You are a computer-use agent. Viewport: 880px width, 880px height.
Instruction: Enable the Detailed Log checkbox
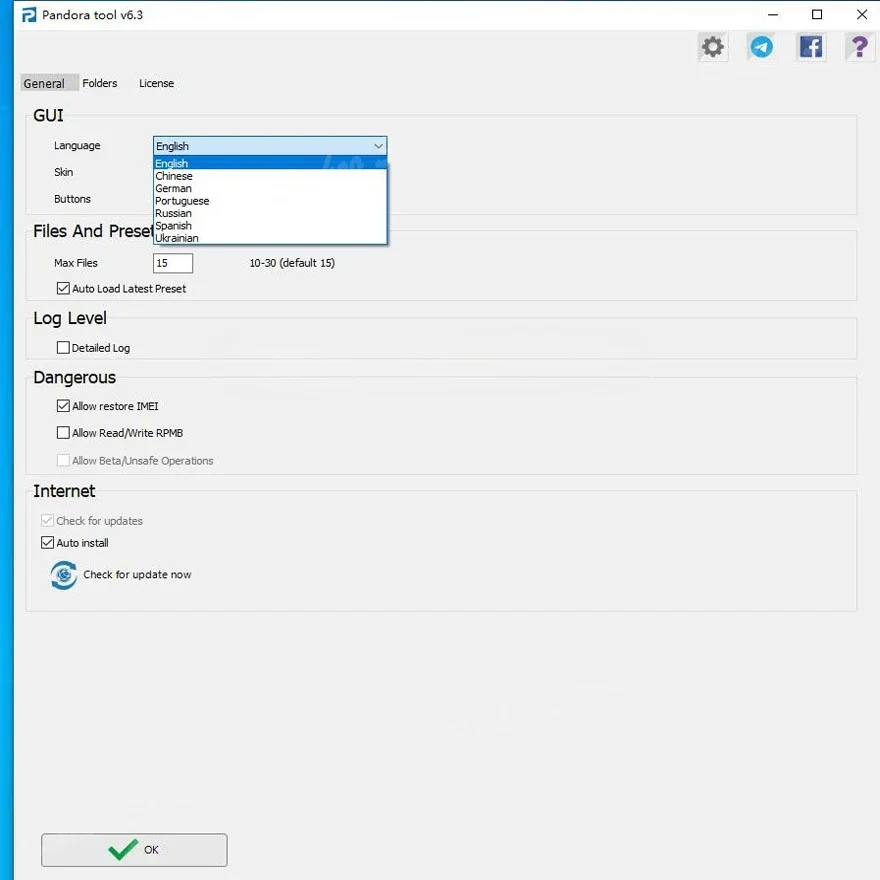click(63, 347)
